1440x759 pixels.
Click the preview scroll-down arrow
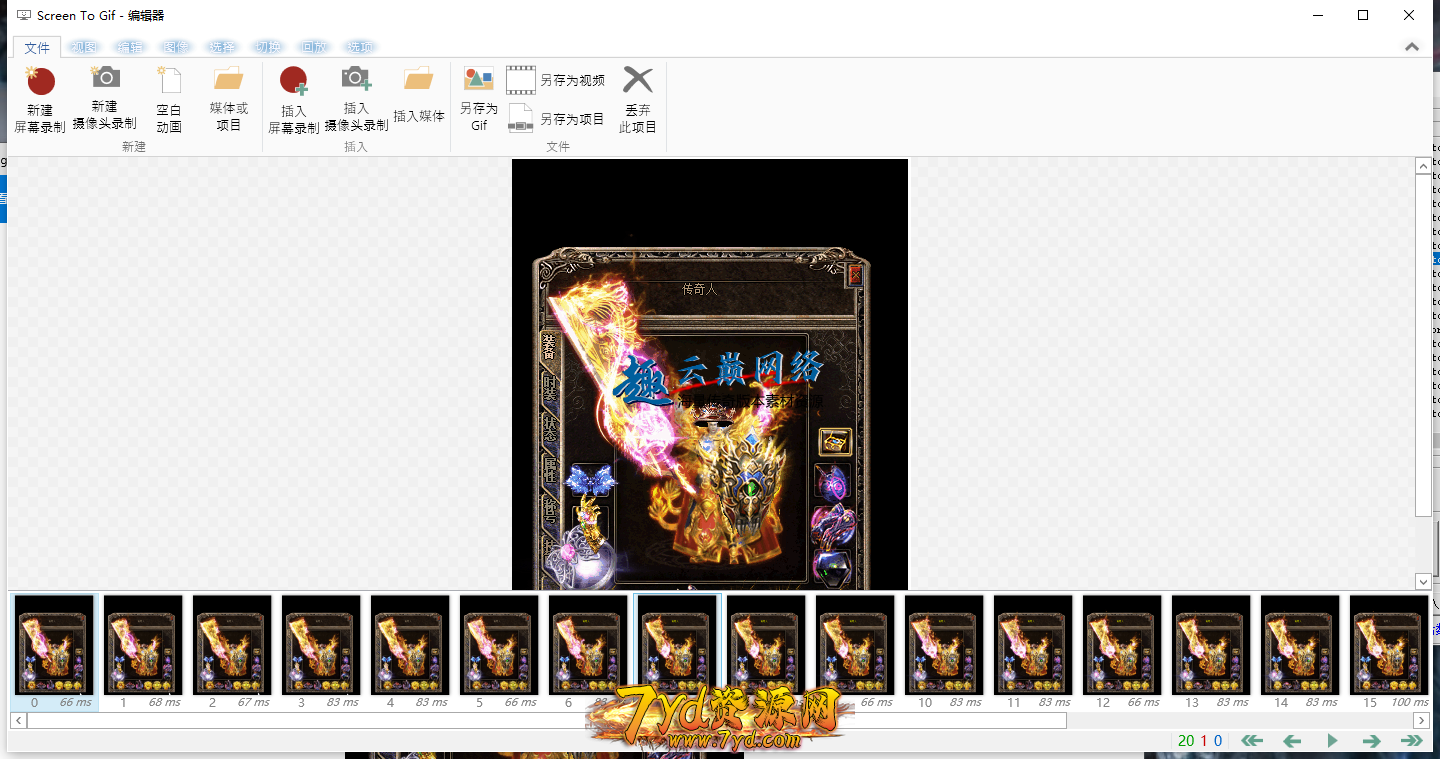[1423, 581]
